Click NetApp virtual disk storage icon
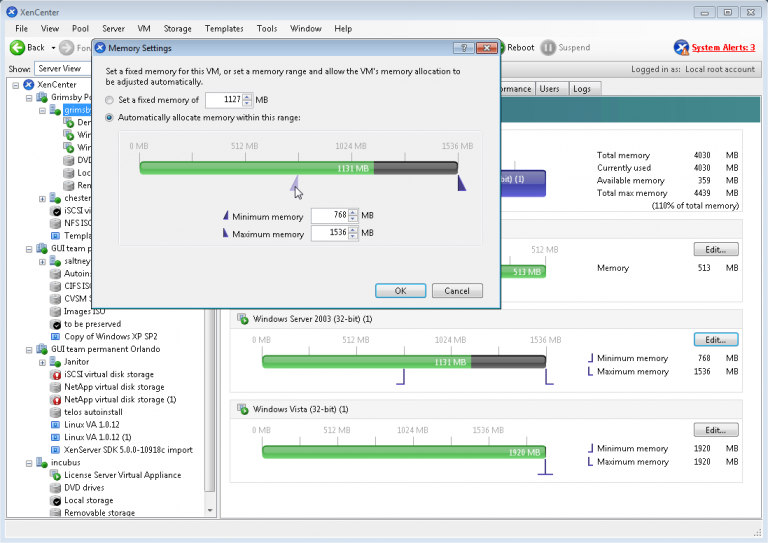The height and width of the screenshot is (543, 768). [x=56, y=387]
